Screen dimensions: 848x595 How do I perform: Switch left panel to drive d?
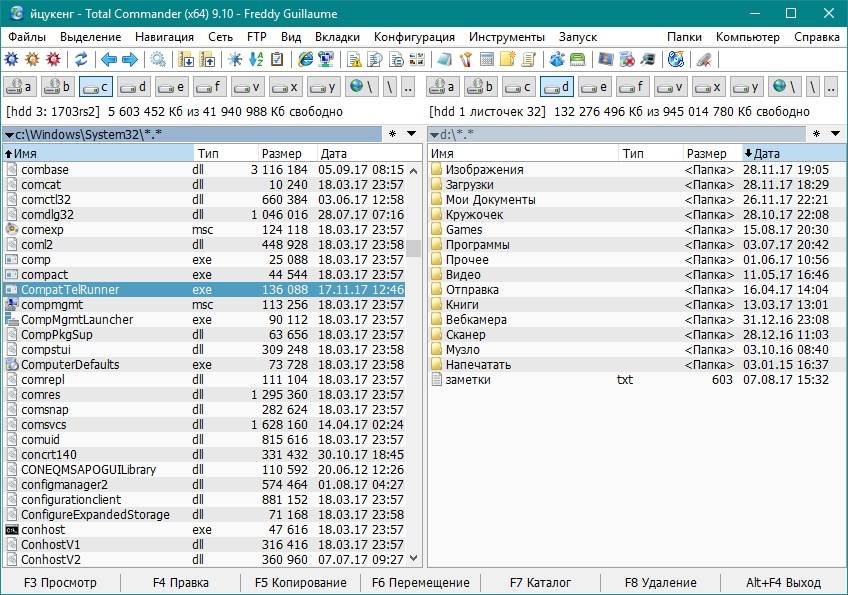click(134, 87)
